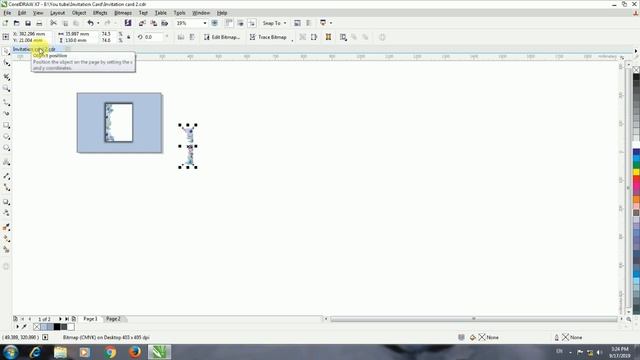
Task: Switch to the Page 1 tab
Action: [91, 319]
